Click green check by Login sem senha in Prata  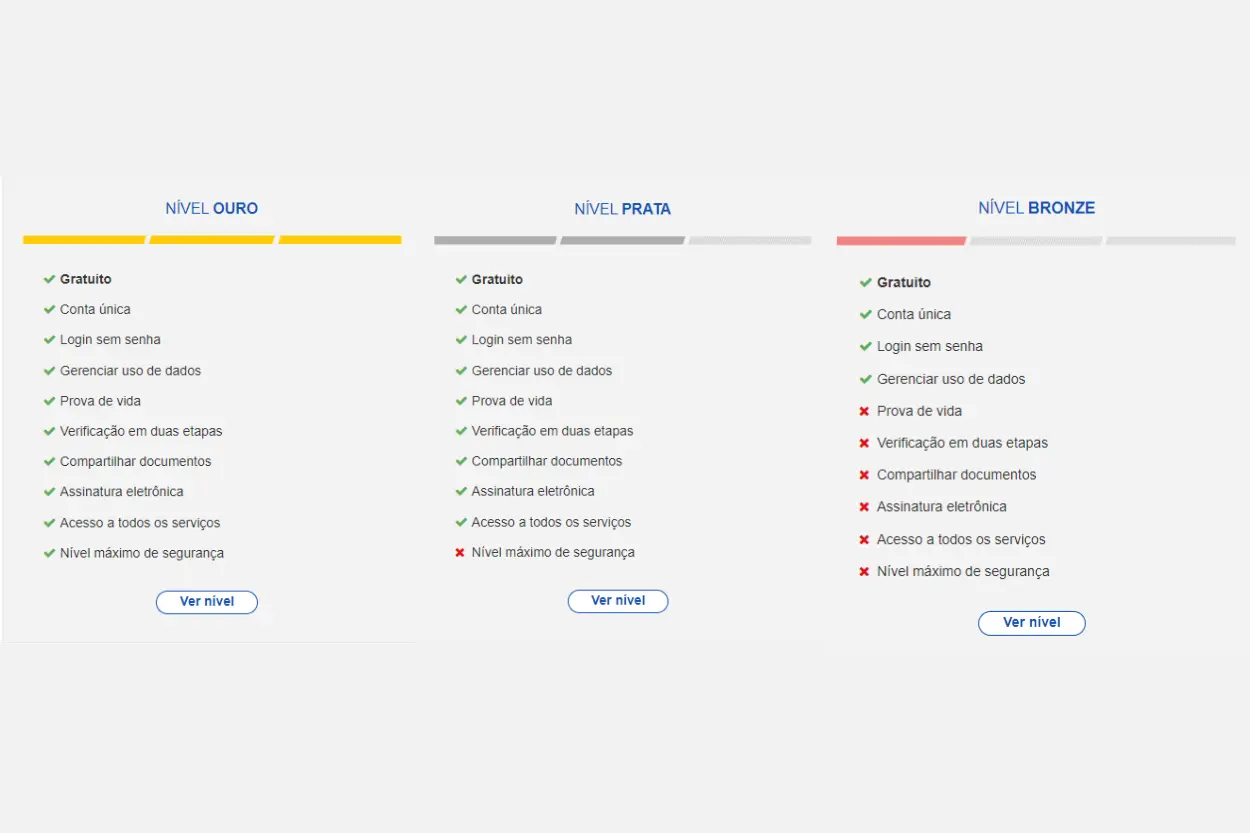pos(461,340)
